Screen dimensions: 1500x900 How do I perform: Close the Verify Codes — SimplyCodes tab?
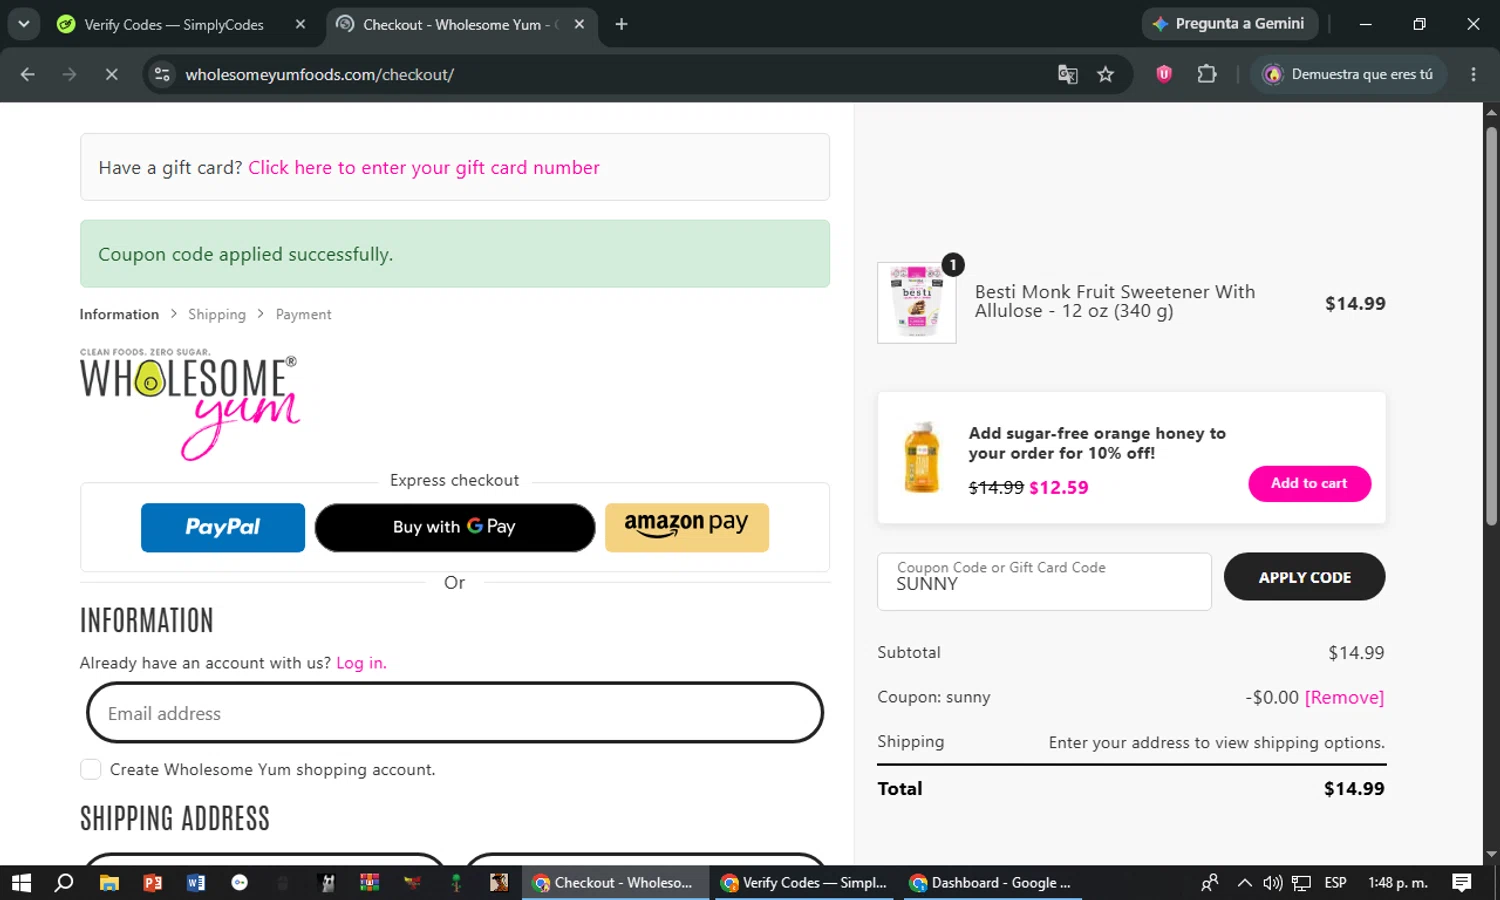(x=300, y=24)
